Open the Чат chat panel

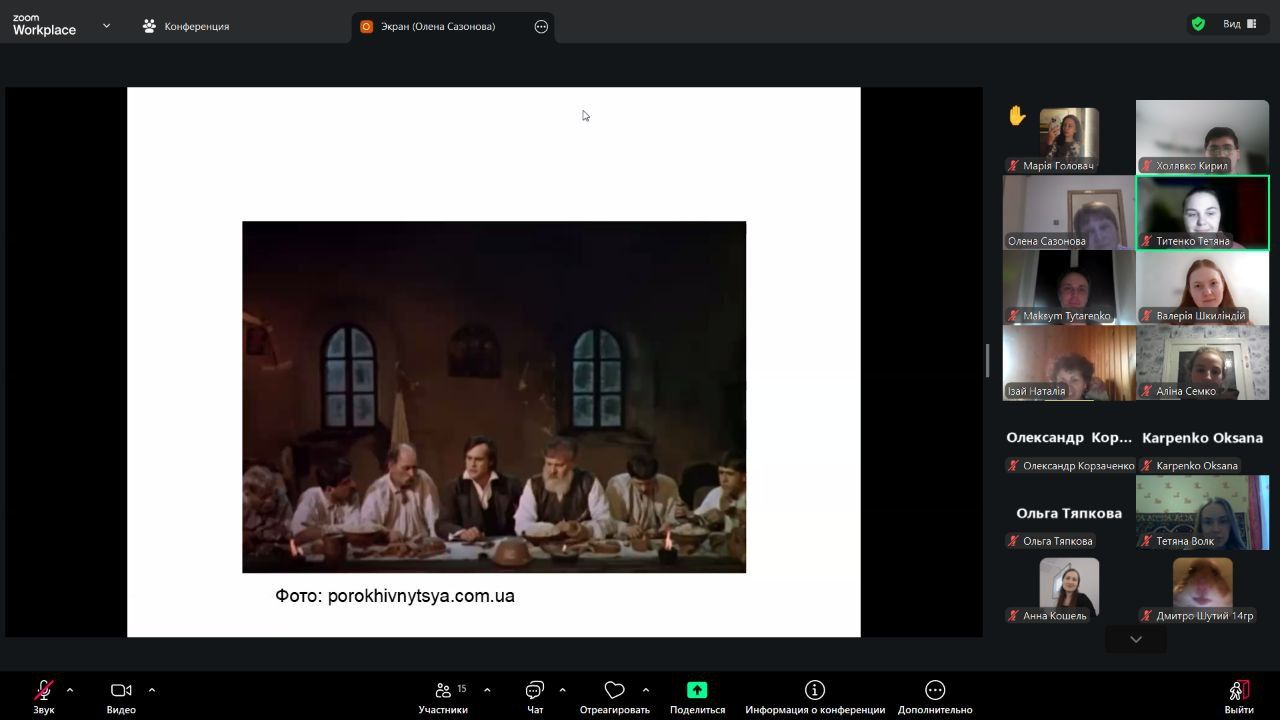coord(535,695)
